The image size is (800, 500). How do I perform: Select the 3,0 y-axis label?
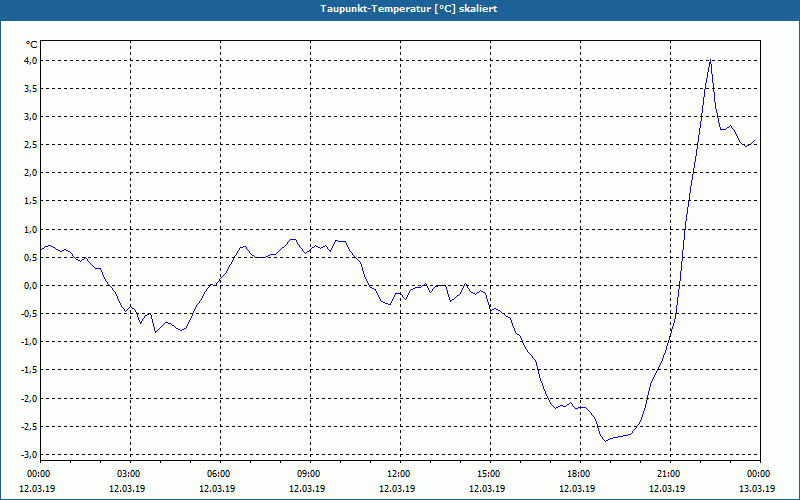(x=31, y=117)
